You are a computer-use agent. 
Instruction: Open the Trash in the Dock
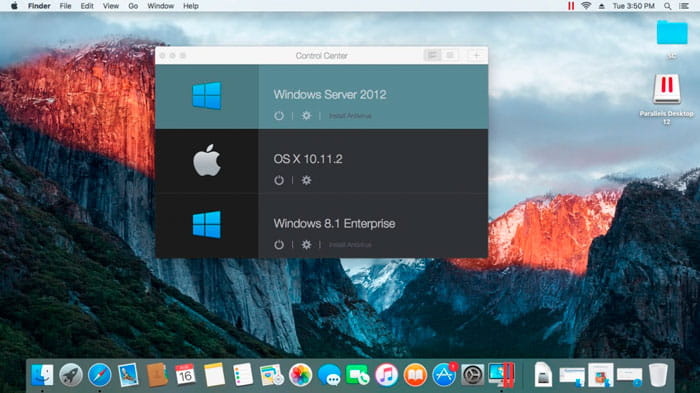(x=658, y=374)
